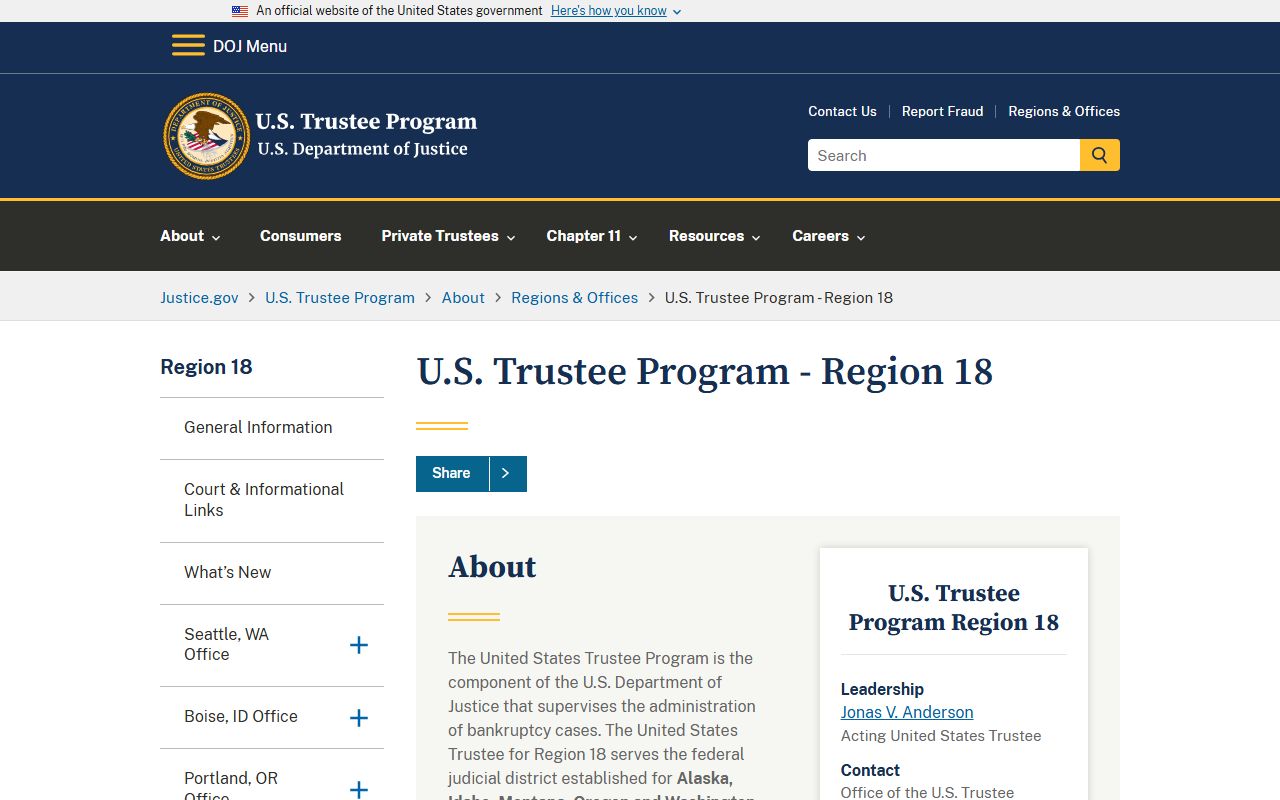The width and height of the screenshot is (1280, 800).
Task: Open the Resources dropdown menu
Action: click(715, 236)
